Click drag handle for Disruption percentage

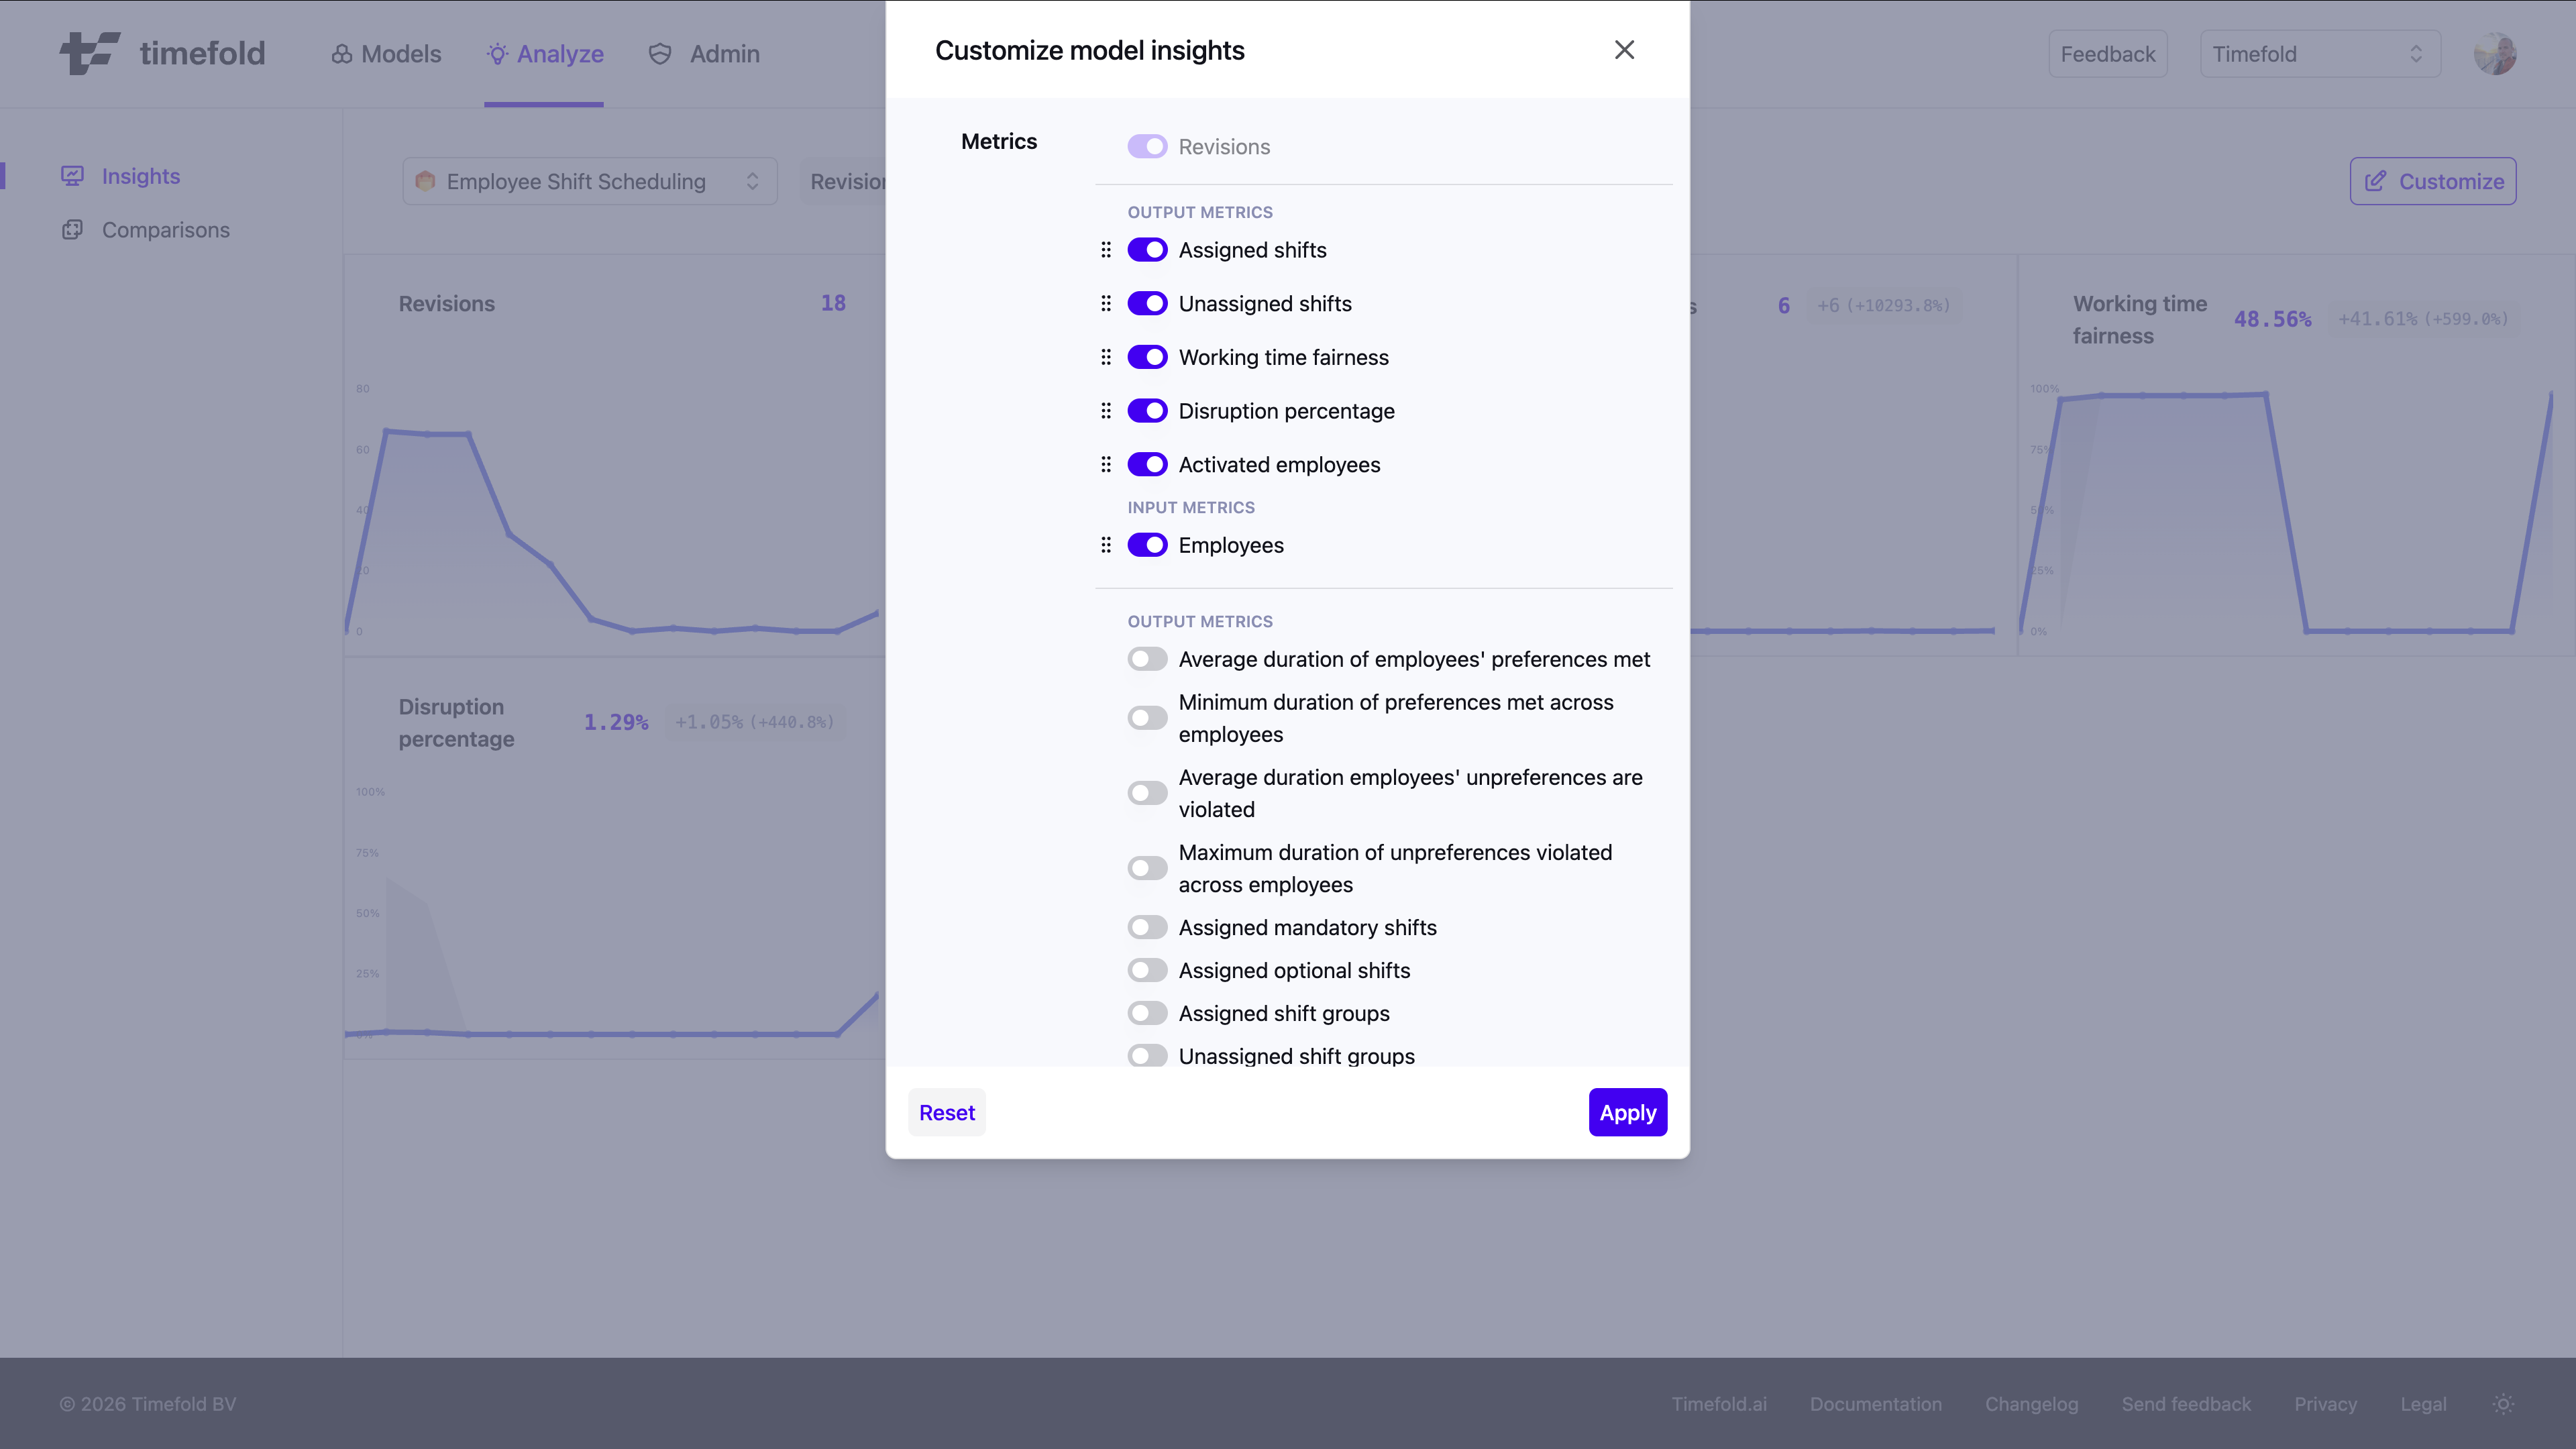tap(1106, 411)
